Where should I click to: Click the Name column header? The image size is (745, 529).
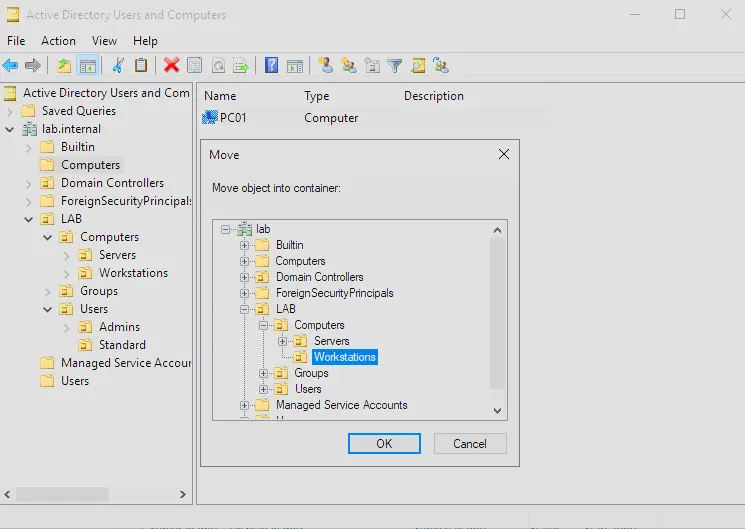click(x=220, y=96)
